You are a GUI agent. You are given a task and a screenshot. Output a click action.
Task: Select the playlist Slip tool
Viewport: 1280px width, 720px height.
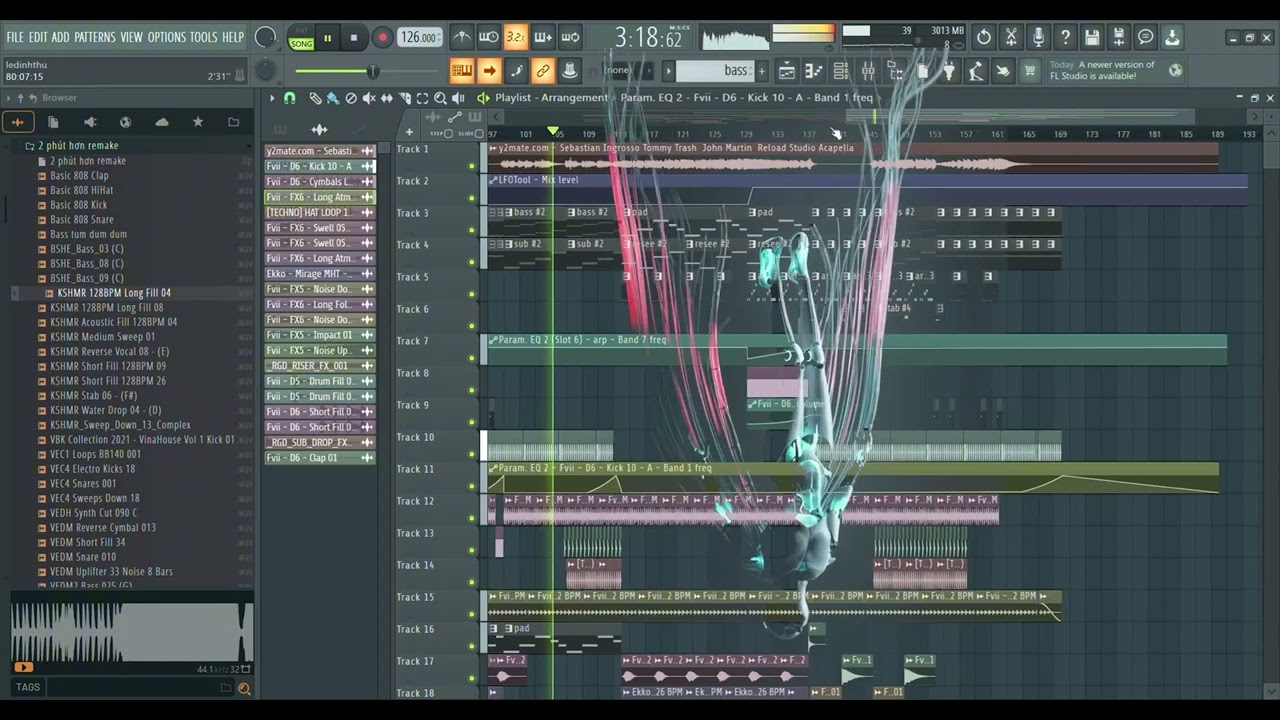pyautogui.click(x=387, y=98)
